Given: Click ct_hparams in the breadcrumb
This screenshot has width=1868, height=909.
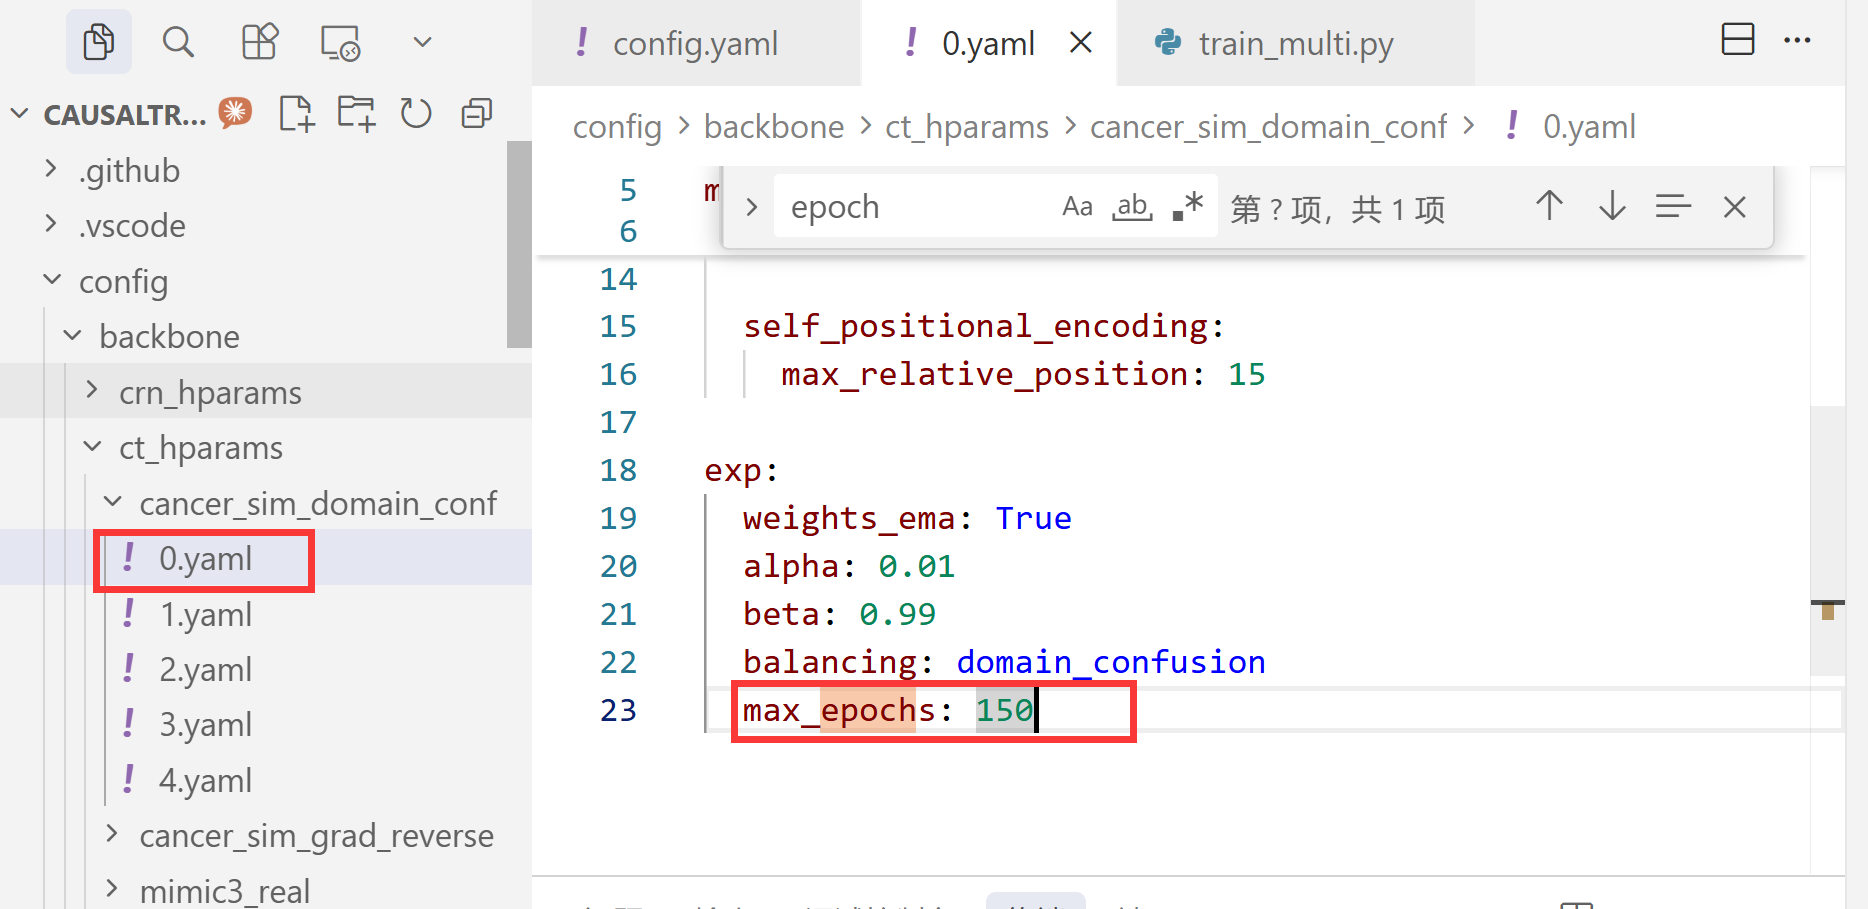Looking at the screenshot, I should (967, 127).
